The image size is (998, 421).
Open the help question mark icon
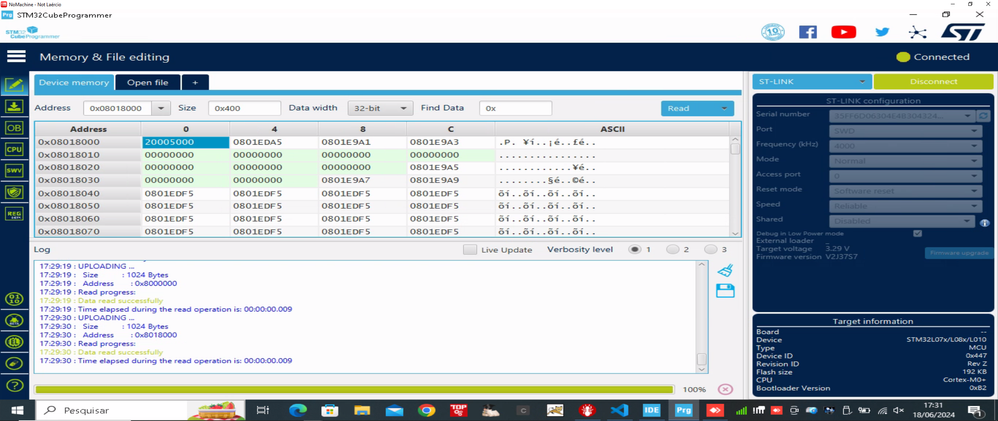click(x=14, y=385)
